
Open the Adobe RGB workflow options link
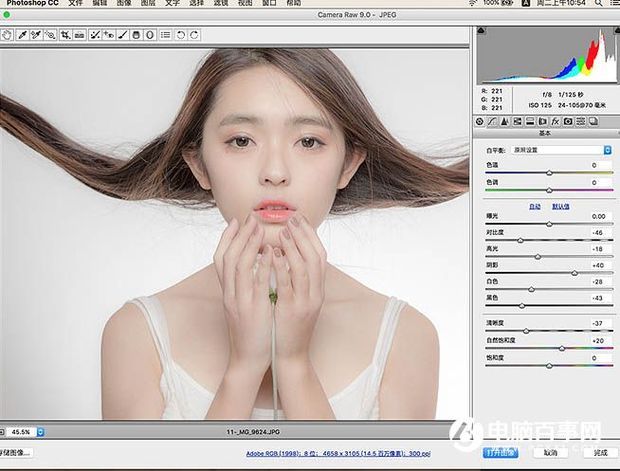coord(338,454)
